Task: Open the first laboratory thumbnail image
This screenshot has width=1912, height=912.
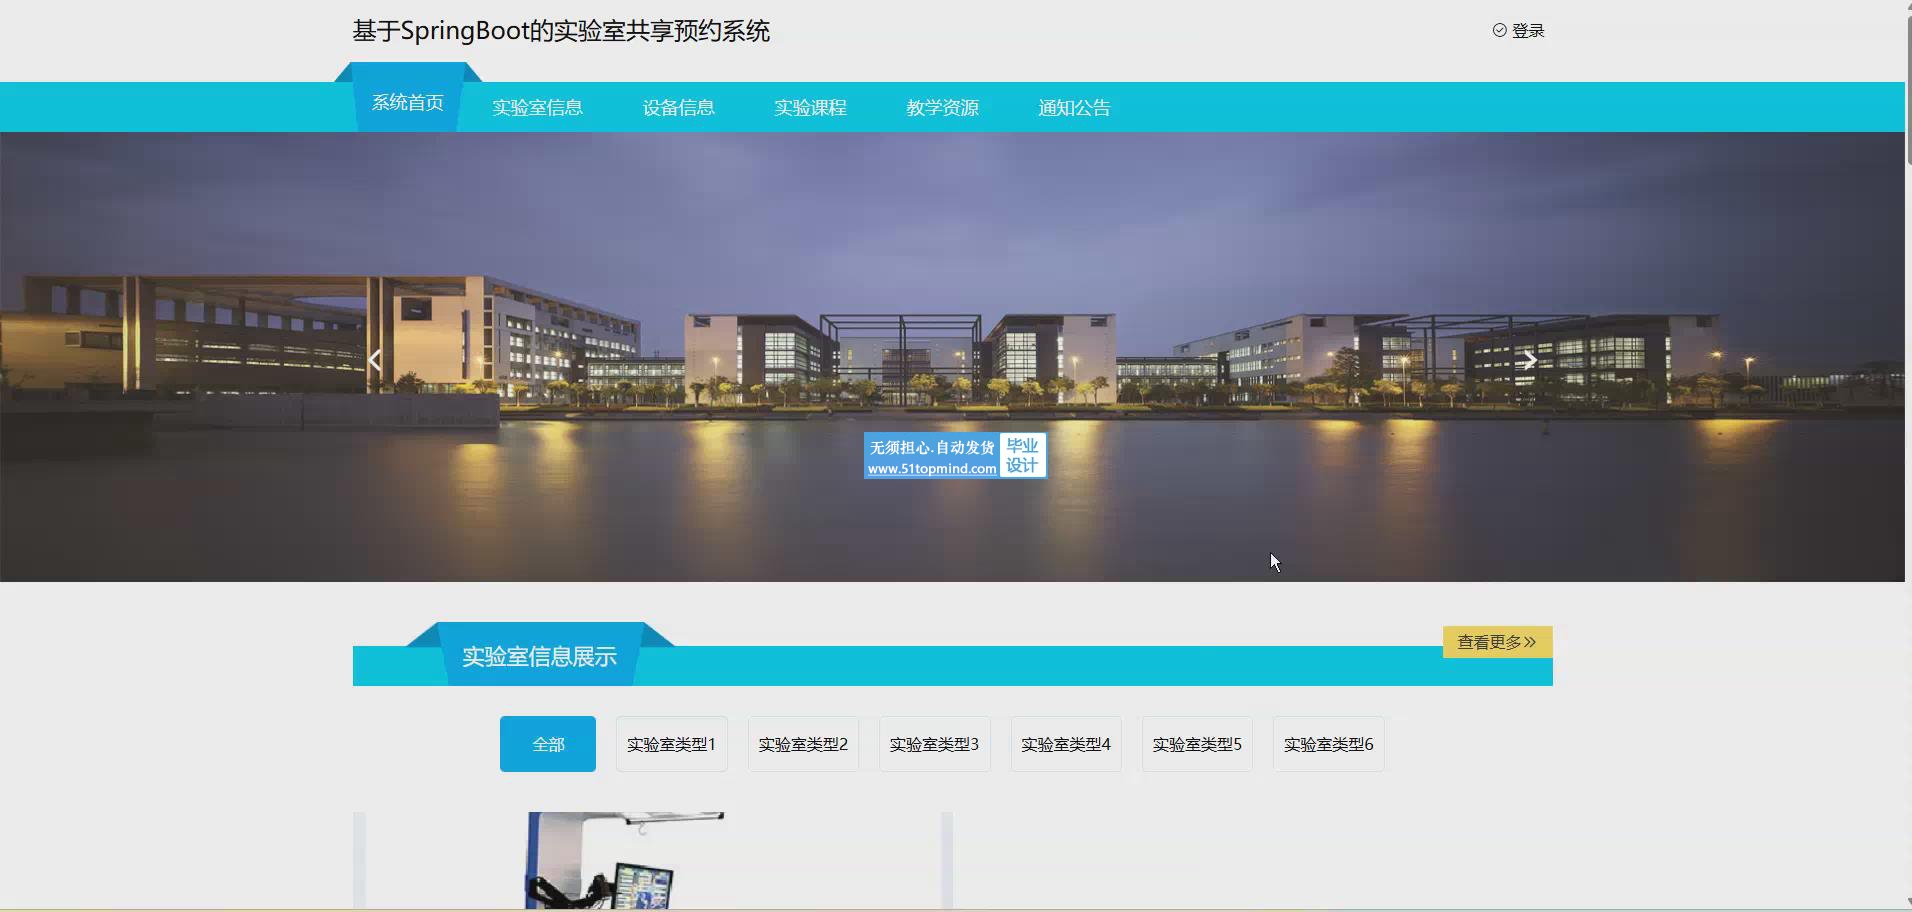Action: (625, 860)
